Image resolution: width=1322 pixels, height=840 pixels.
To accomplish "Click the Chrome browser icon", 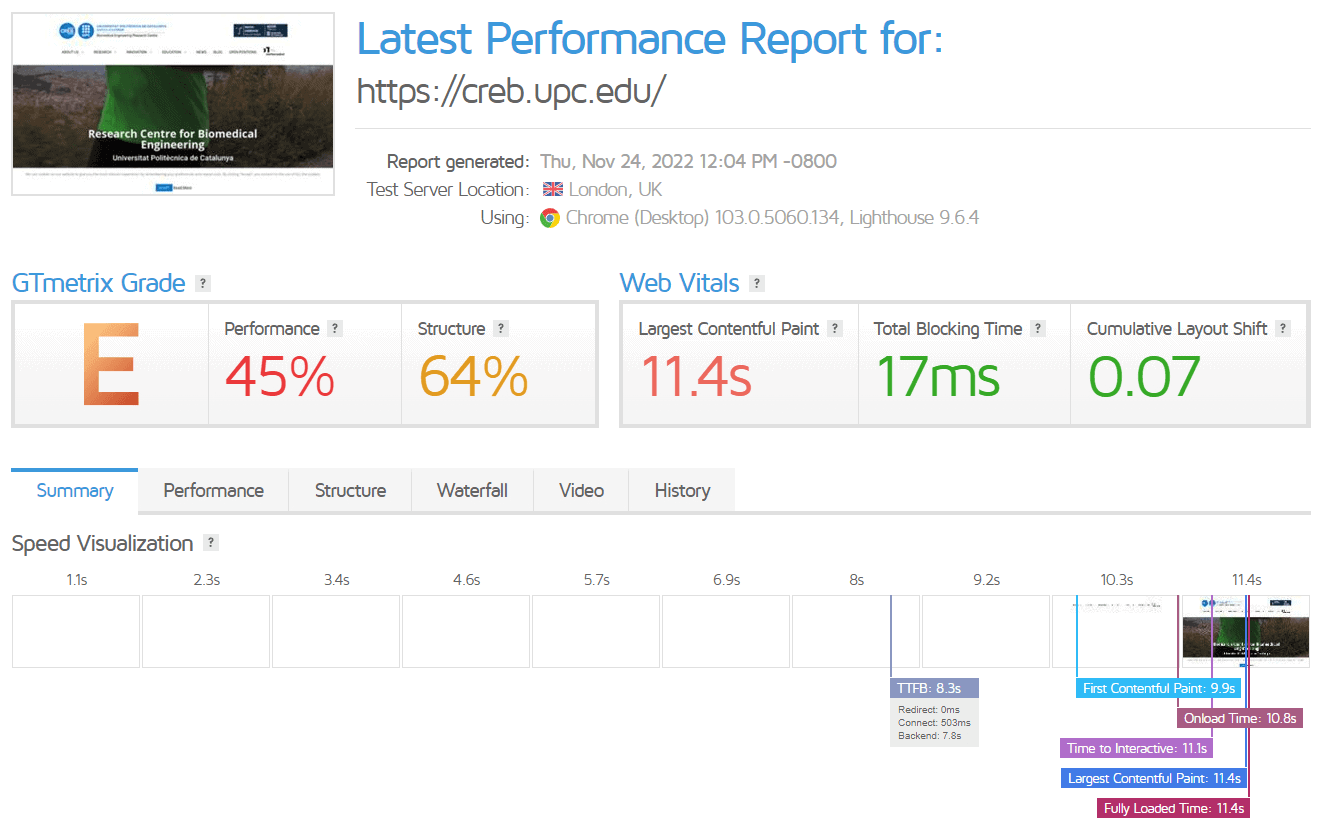I will [549, 218].
